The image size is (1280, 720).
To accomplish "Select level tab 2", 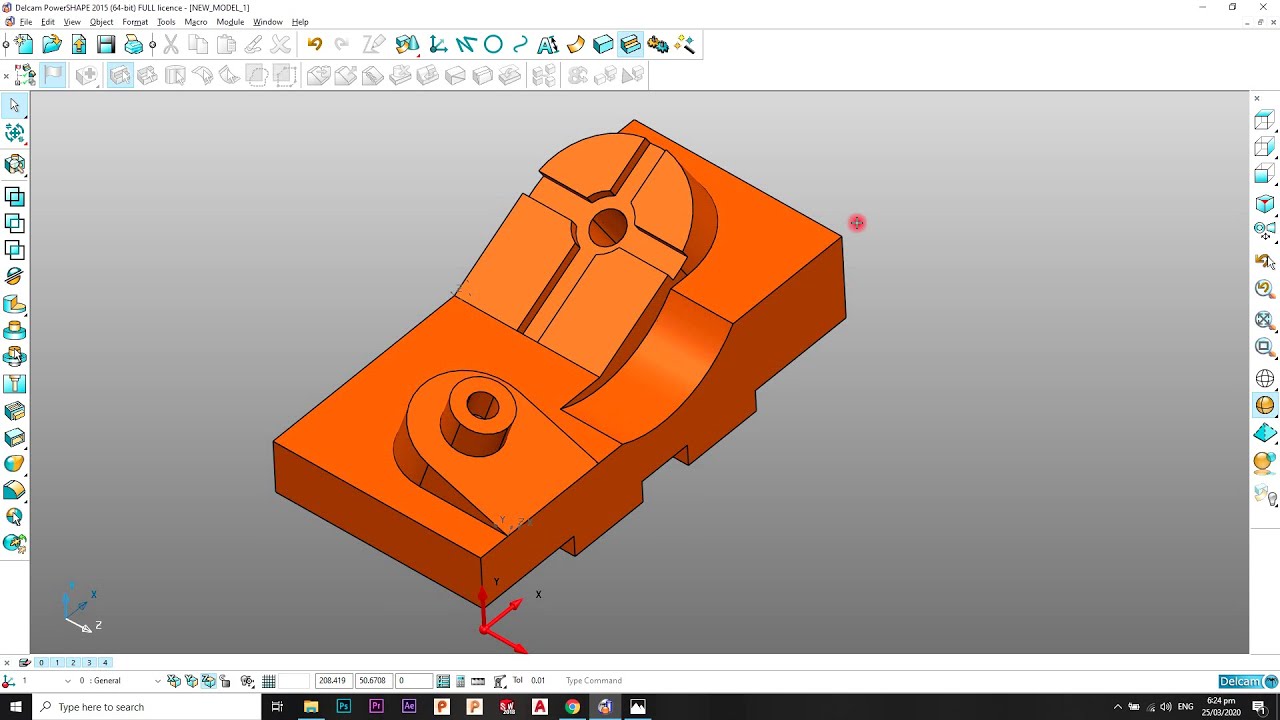I will [73, 663].
